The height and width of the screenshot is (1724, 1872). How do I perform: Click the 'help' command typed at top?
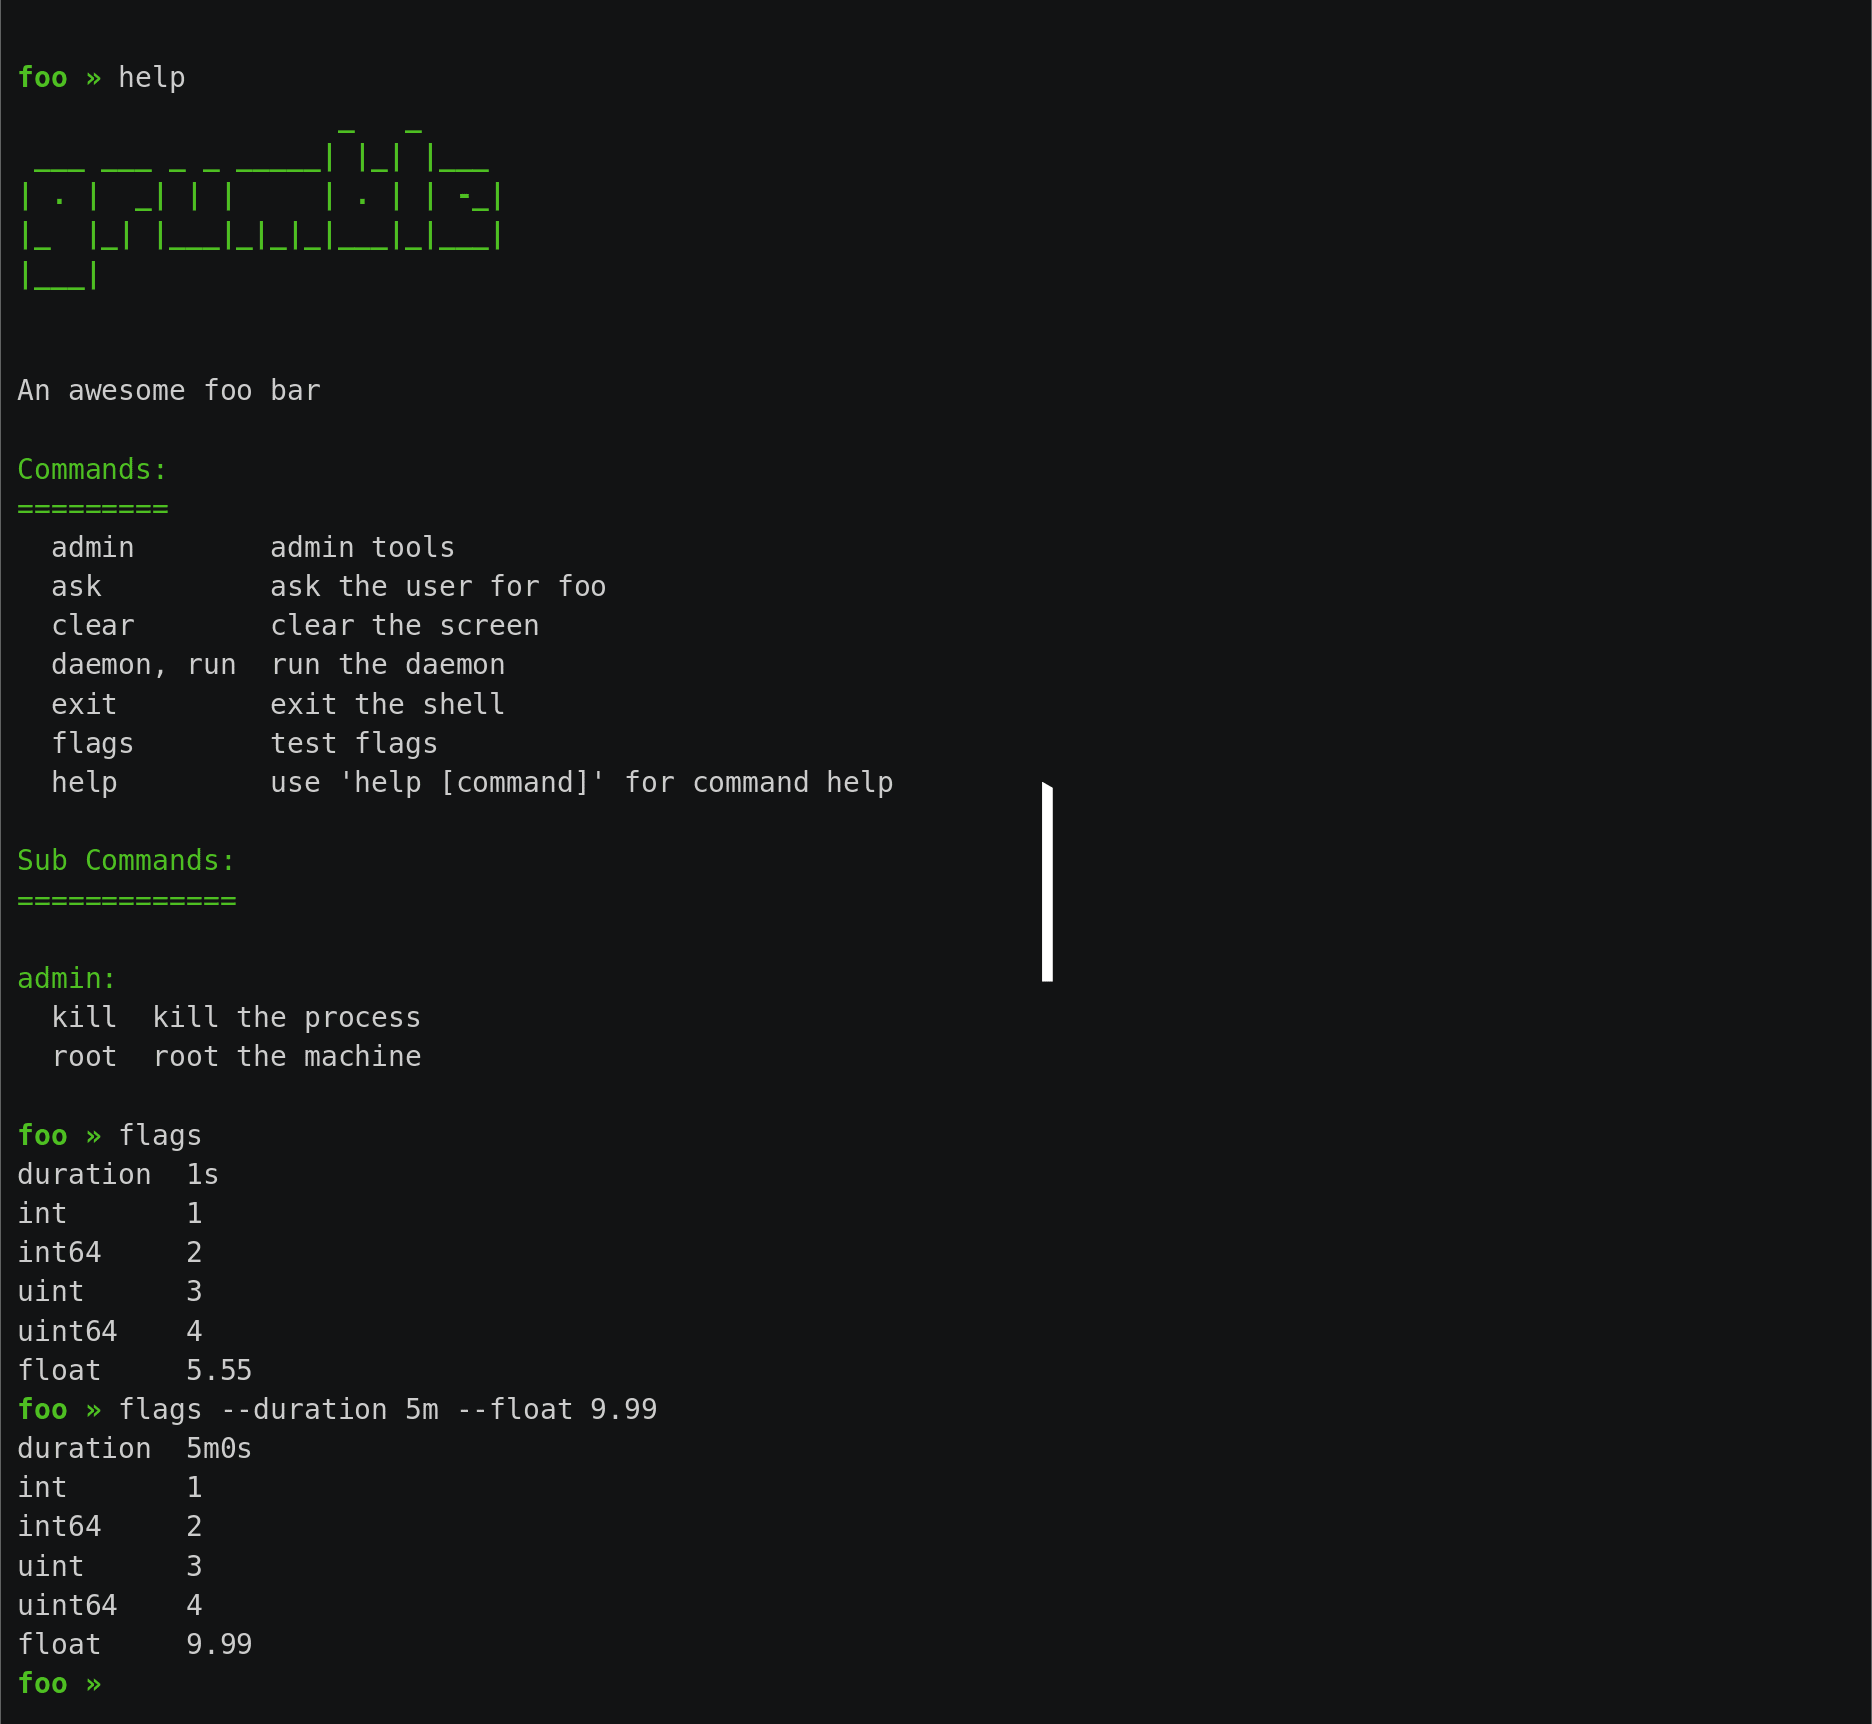point(152,77)
